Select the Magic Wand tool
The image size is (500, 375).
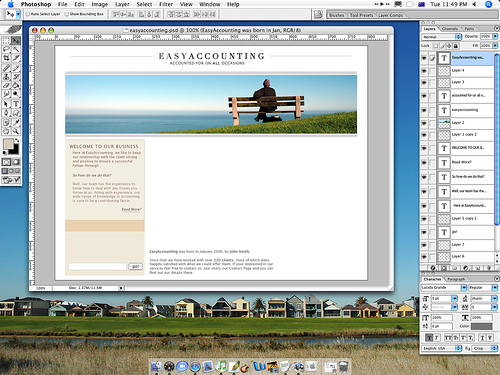point(16,49)
